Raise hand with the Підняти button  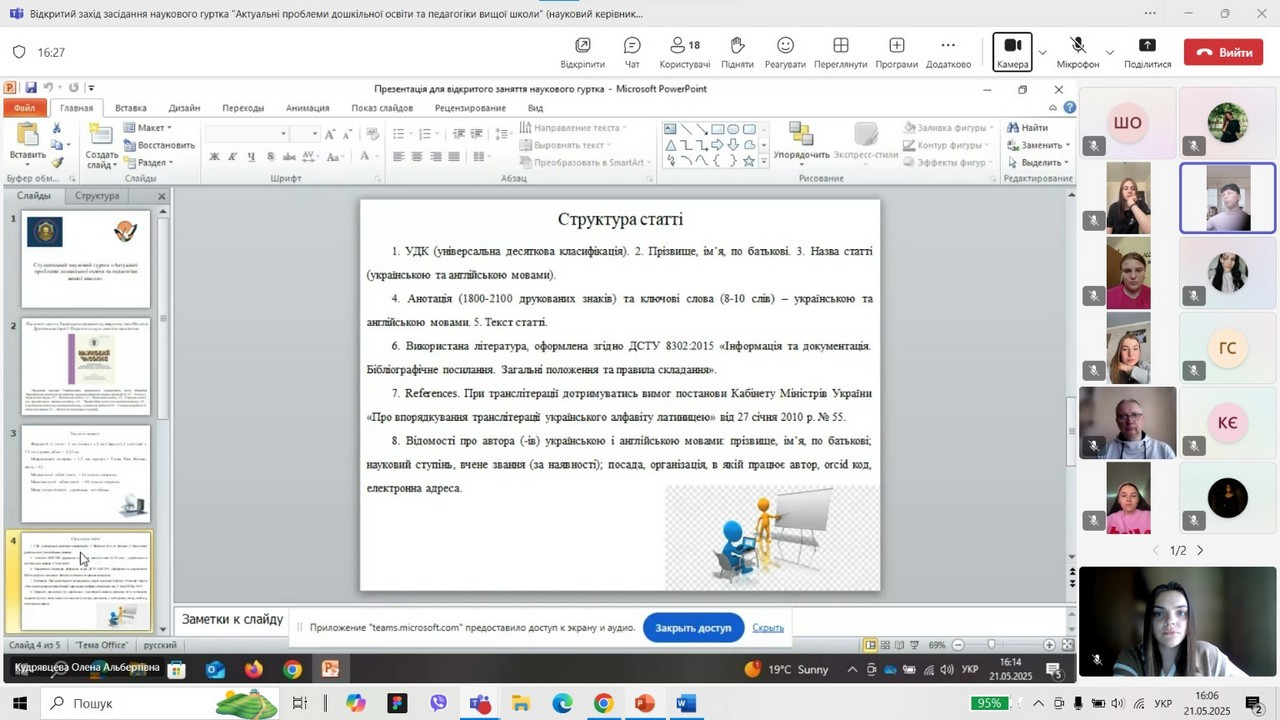(737, 52)
